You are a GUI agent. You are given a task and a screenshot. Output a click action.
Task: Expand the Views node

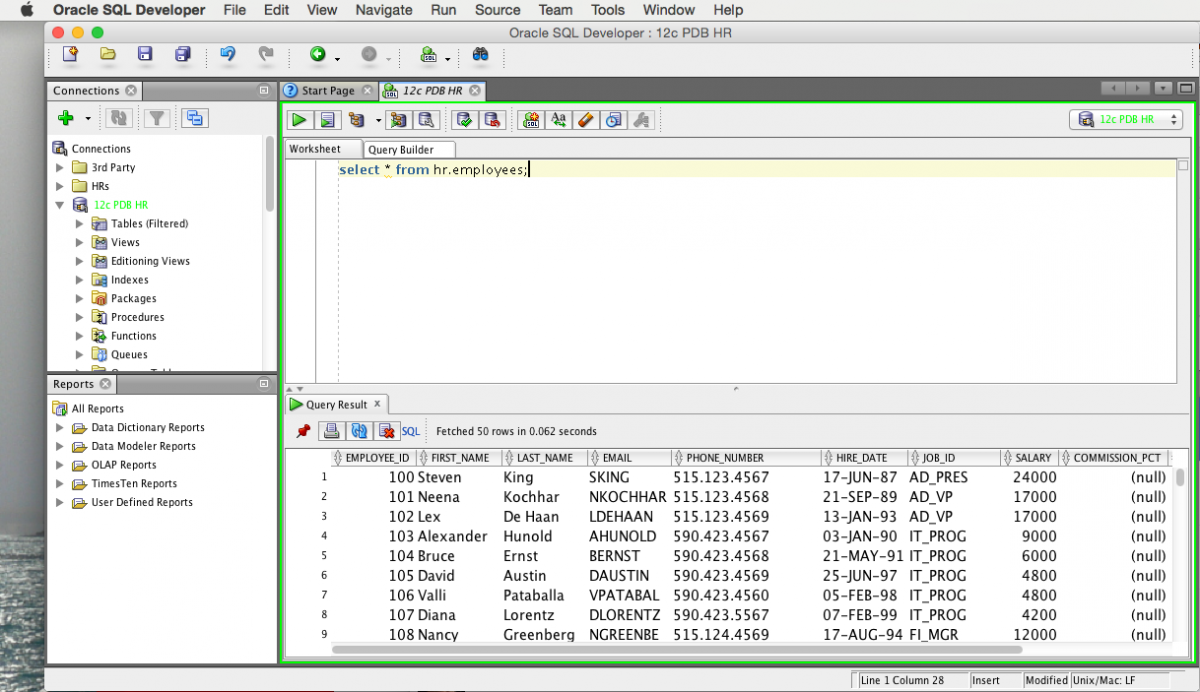tap(80, 242)
